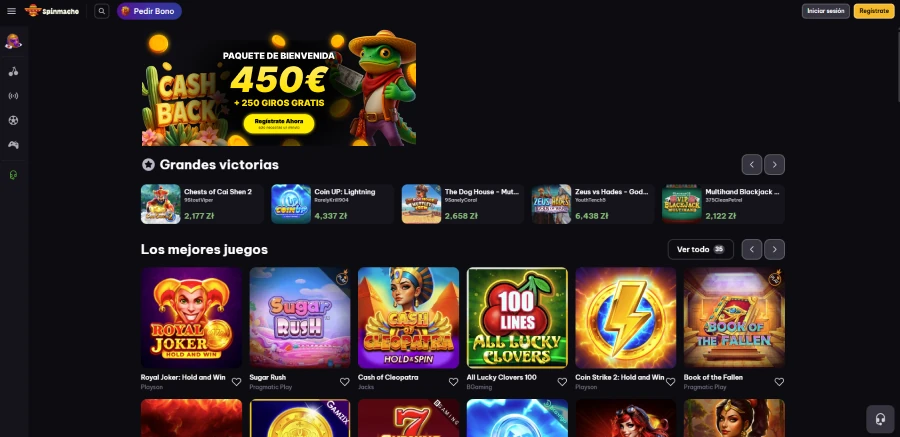Show previous Grandes victorias with left chevron
The width and height of the screenshot is (900, 437).
click(x=752, y=165)
